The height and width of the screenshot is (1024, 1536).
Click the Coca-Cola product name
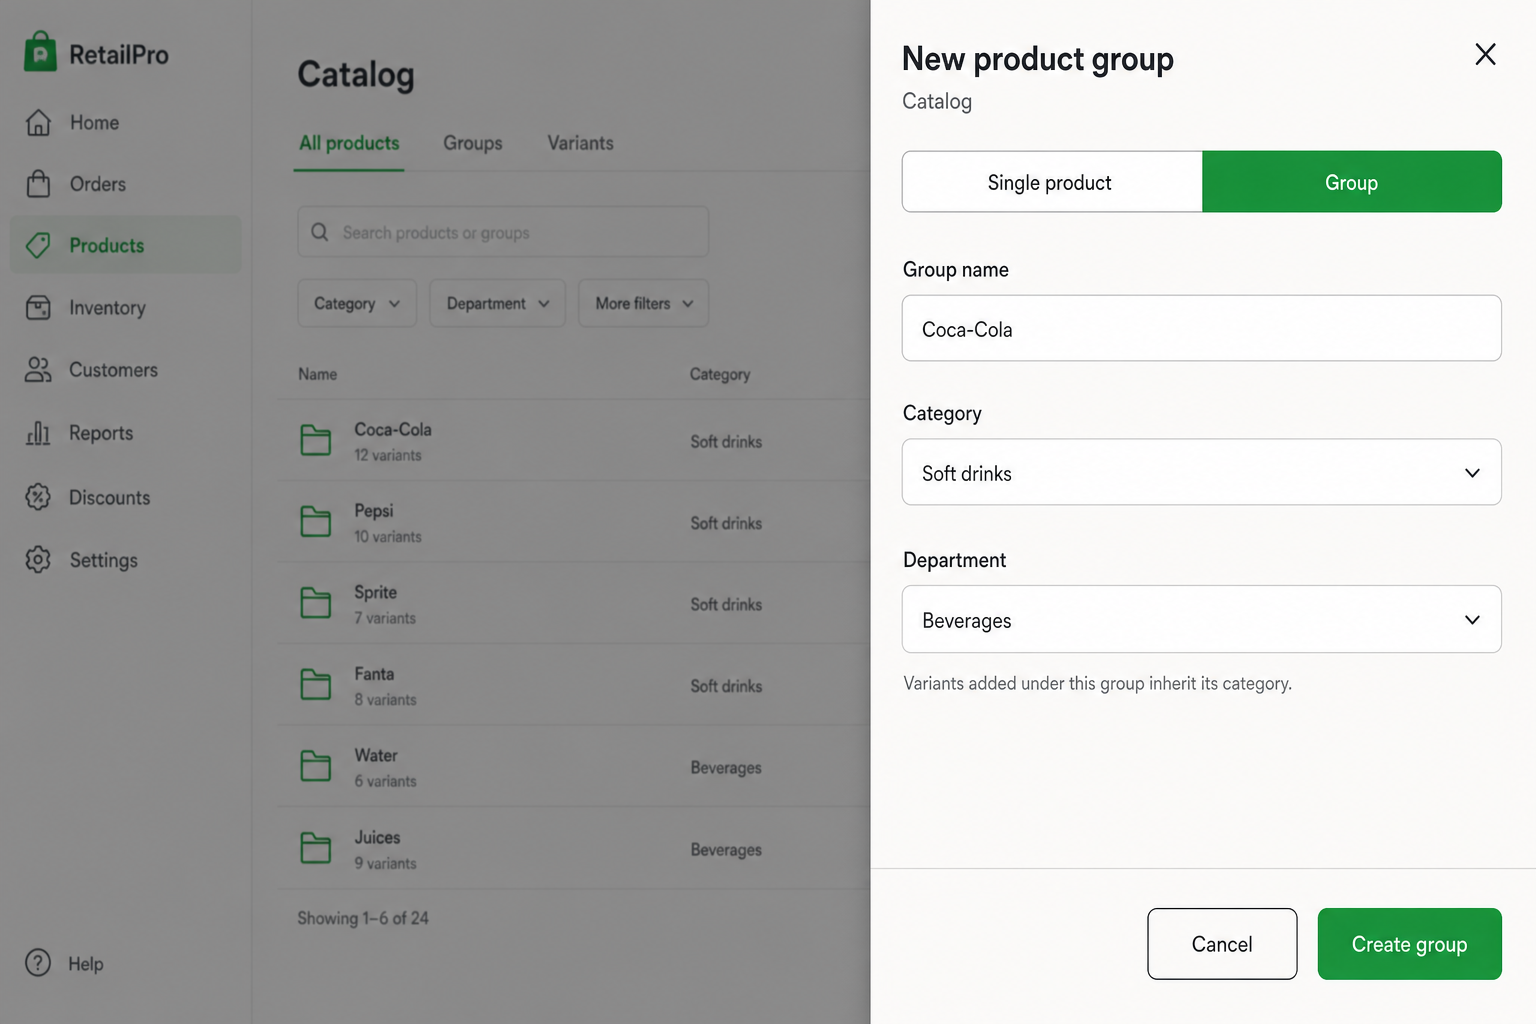(393, 429)
